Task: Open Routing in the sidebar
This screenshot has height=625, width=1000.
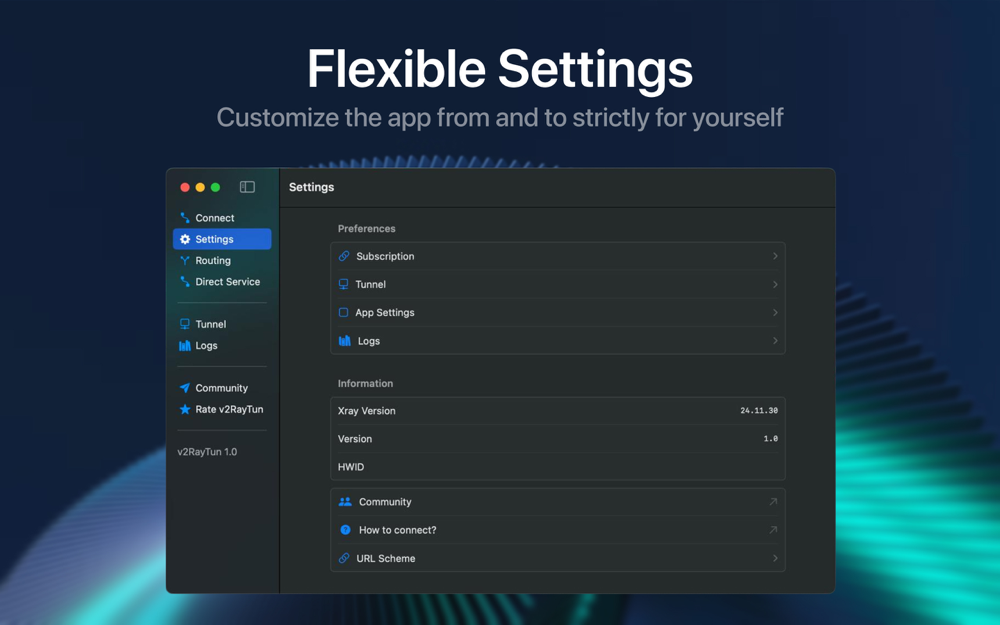Action: coord(222,260)
